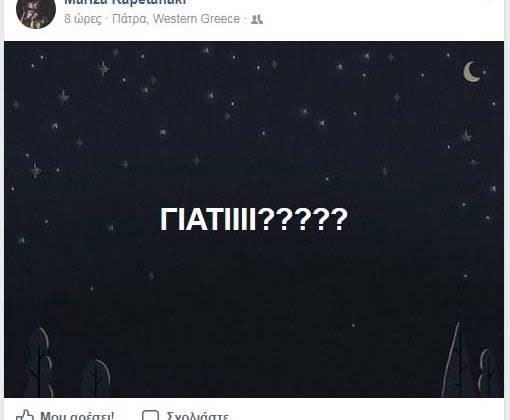Click the small round bush near bottom-left
The width and height of the screenshot is (510, 420).
click(x=96, y=378)
